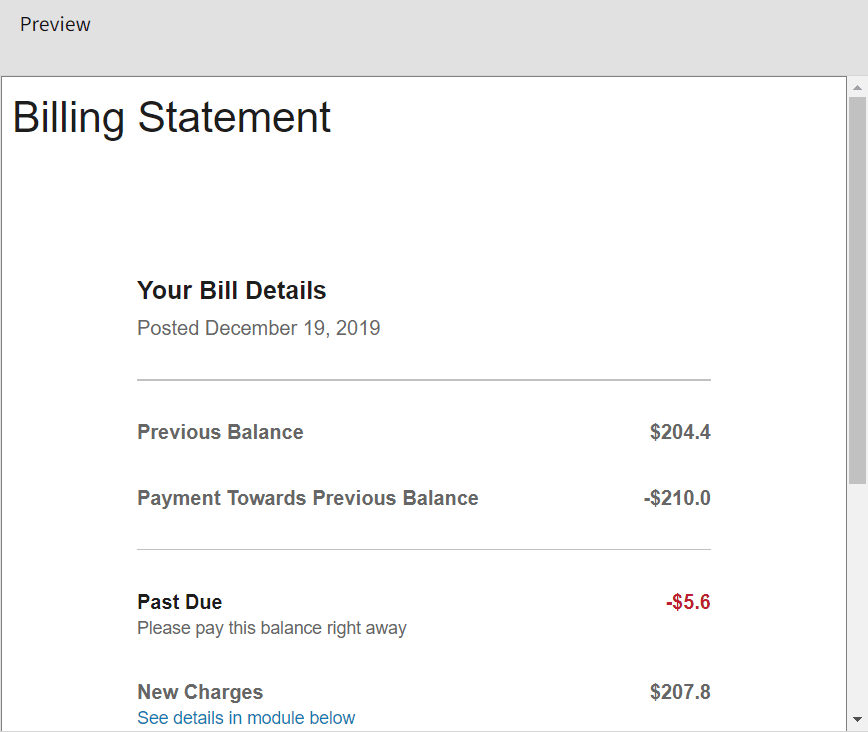Image resolution: width=868 pixels, height=732 pixels.
Task: Click the Past Due label
Action: pyautogui.click(x=179, y=602)
